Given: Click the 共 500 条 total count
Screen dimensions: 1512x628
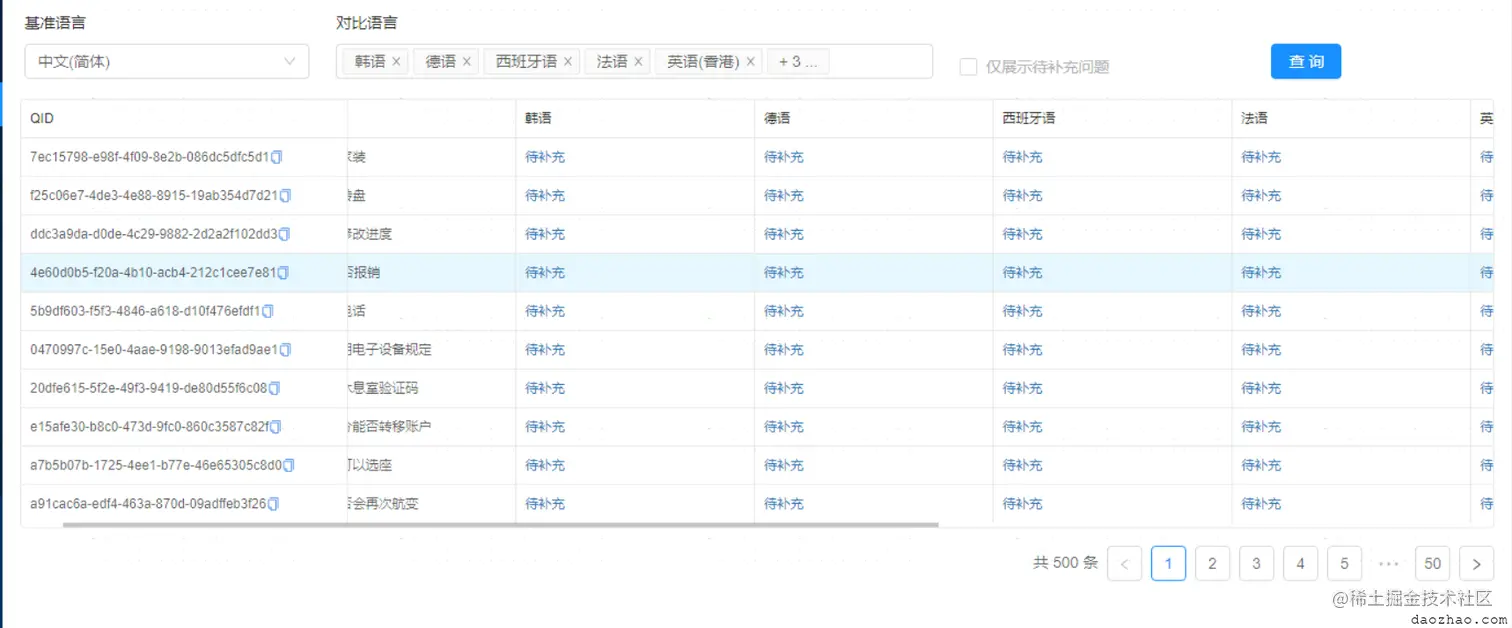Looking at the screenshot, I should (1065, 563).
